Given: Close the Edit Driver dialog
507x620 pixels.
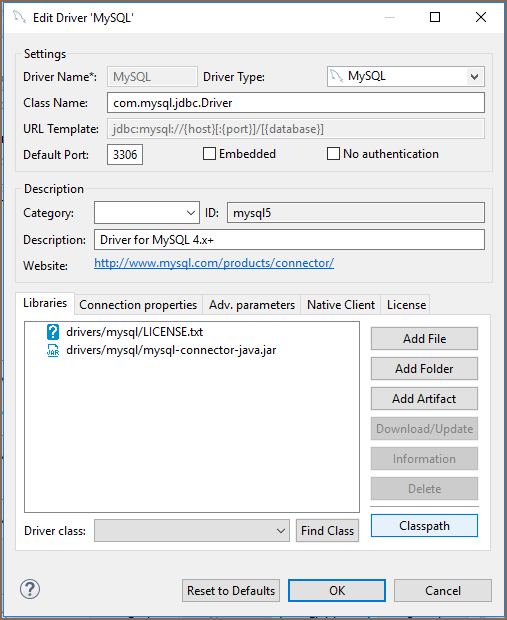Looking at the screenshot, I should [481, 17].
